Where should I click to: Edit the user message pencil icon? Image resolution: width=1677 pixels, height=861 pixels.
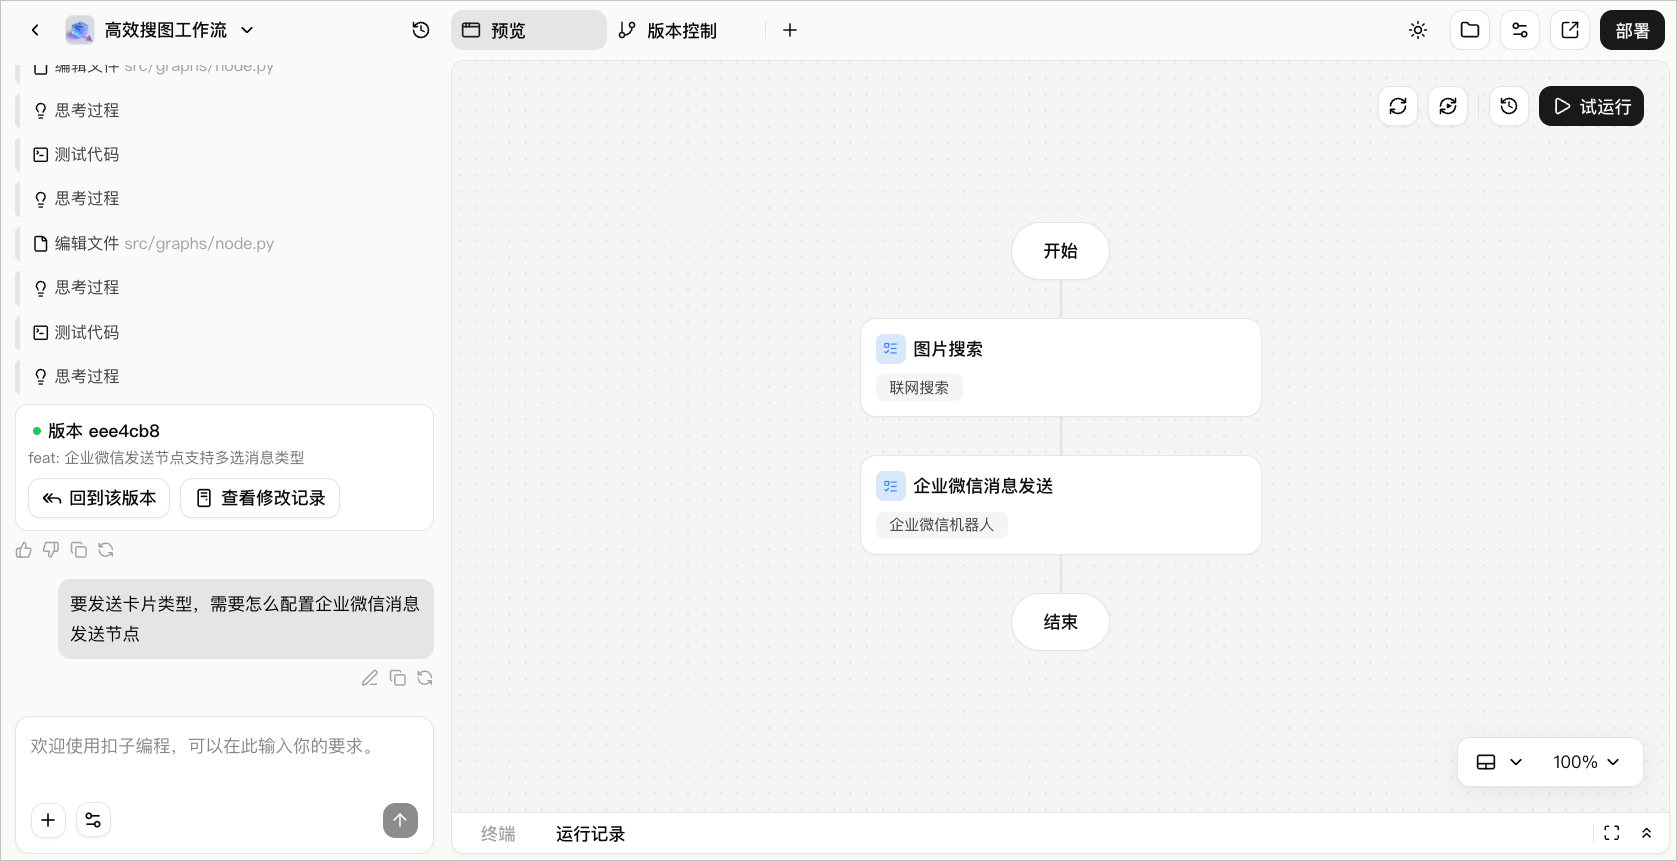click(x=370, y=678)
